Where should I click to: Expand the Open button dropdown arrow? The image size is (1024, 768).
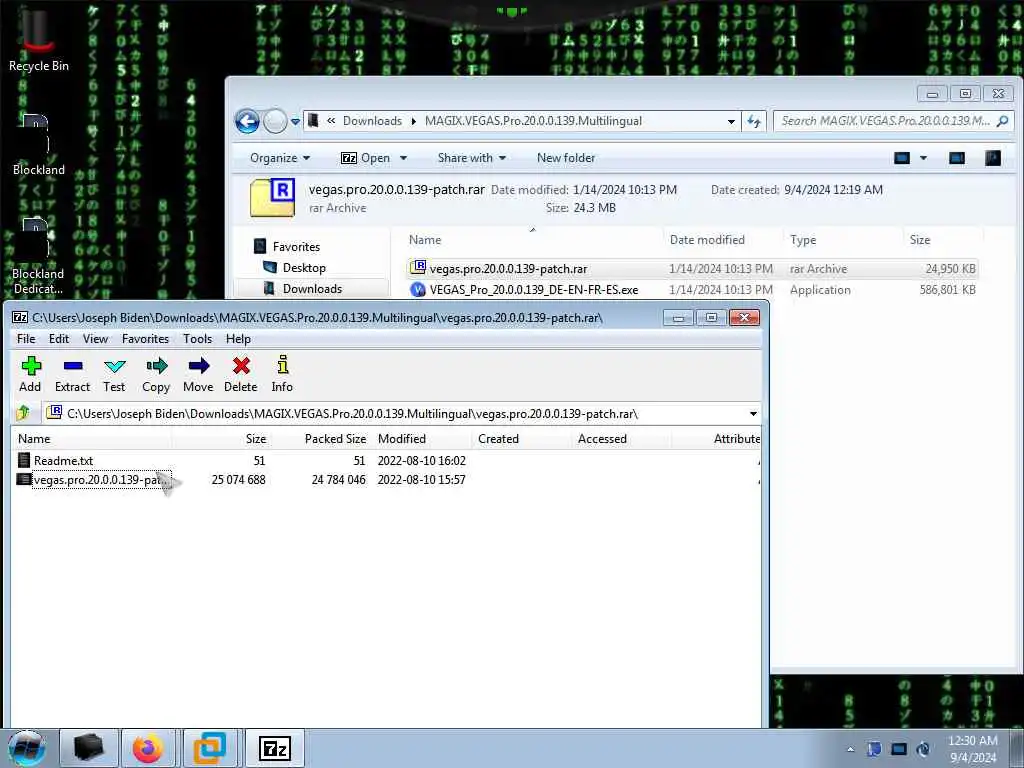coord(404,158)
